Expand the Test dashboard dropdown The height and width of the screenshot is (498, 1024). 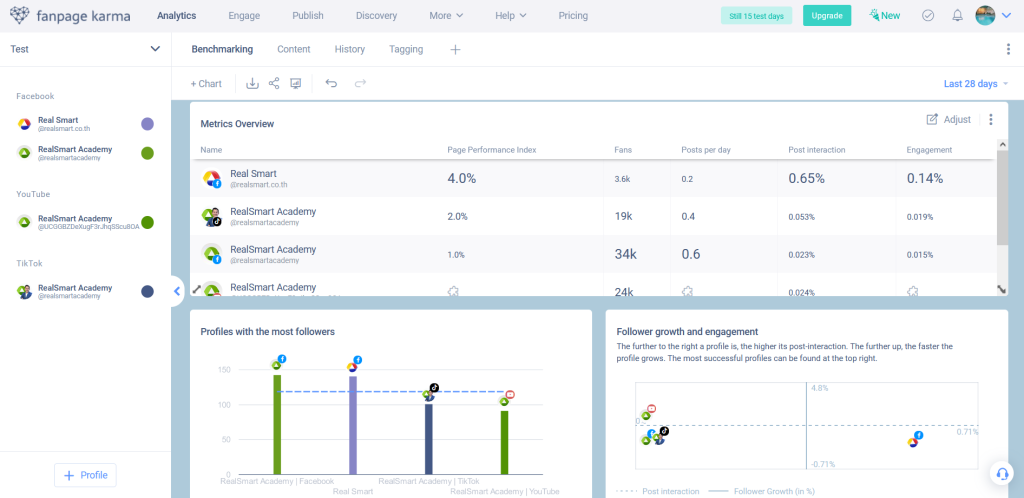coord(155,49)
